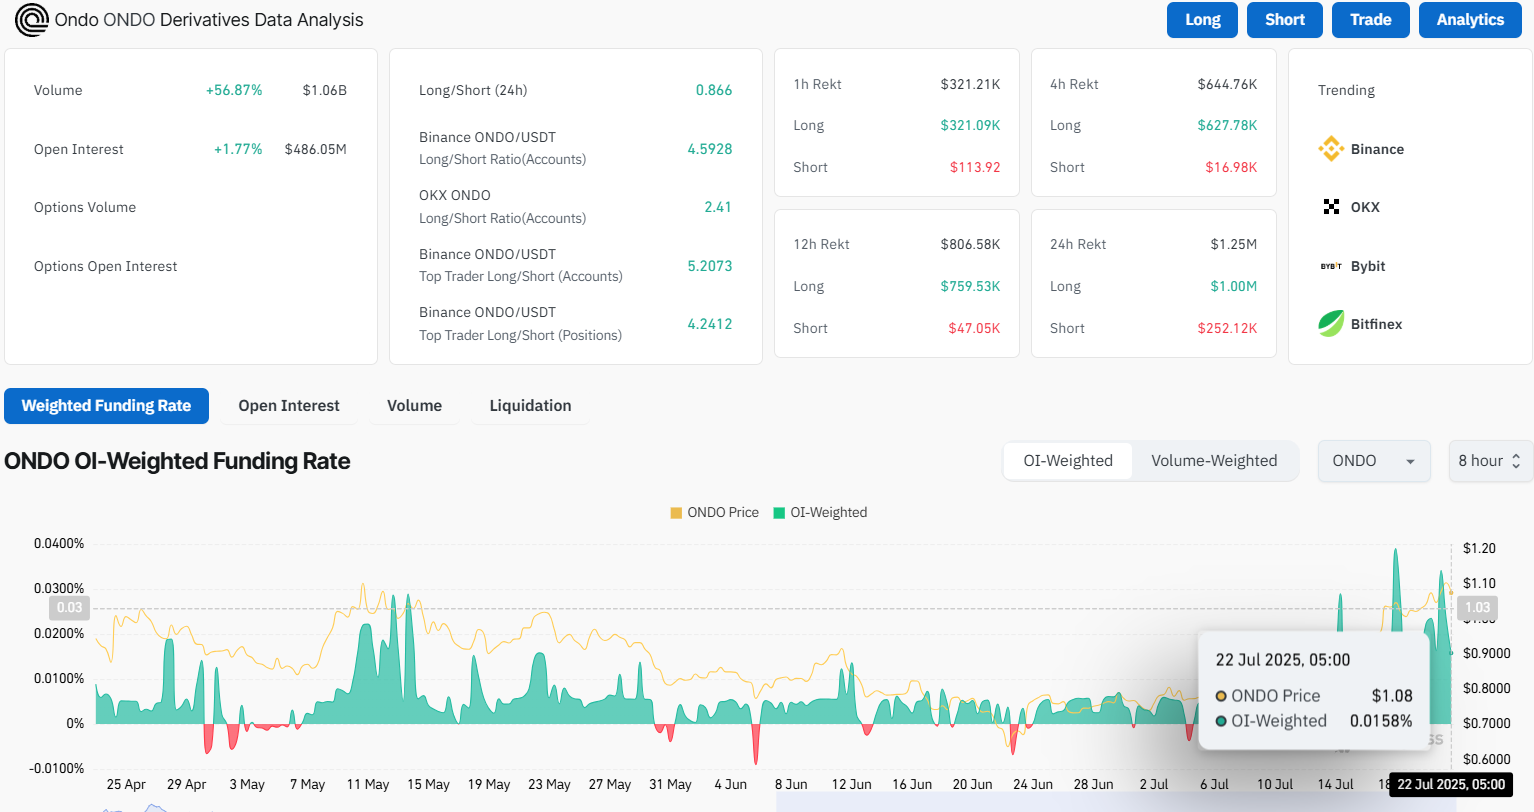Click the Bybit logo in Trending

pos(1331,266)
